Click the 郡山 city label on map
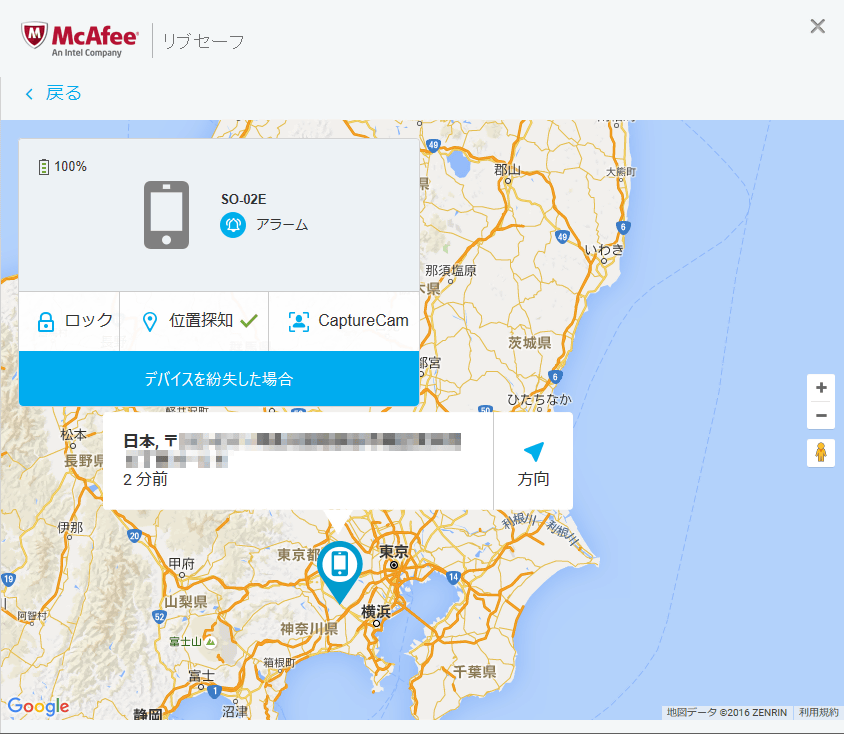This screenshot has width=844, height=734. (x=508, y=170)
